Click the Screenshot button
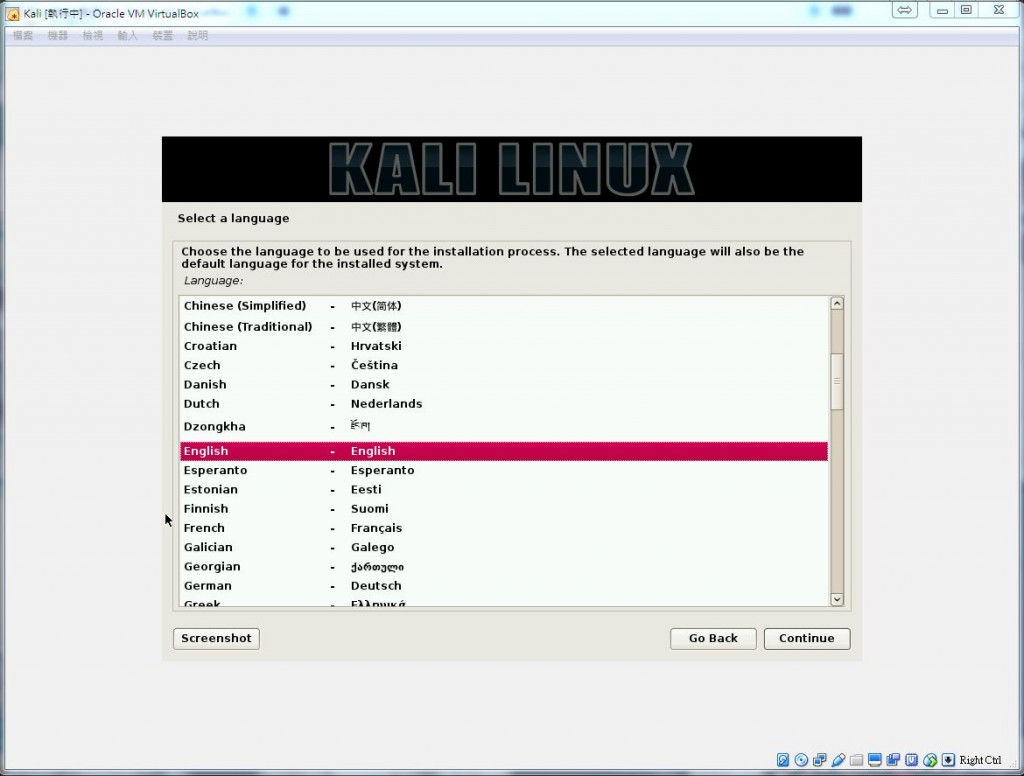The height and width of the screenshot is (776, 1024). (x=216, y=638)
